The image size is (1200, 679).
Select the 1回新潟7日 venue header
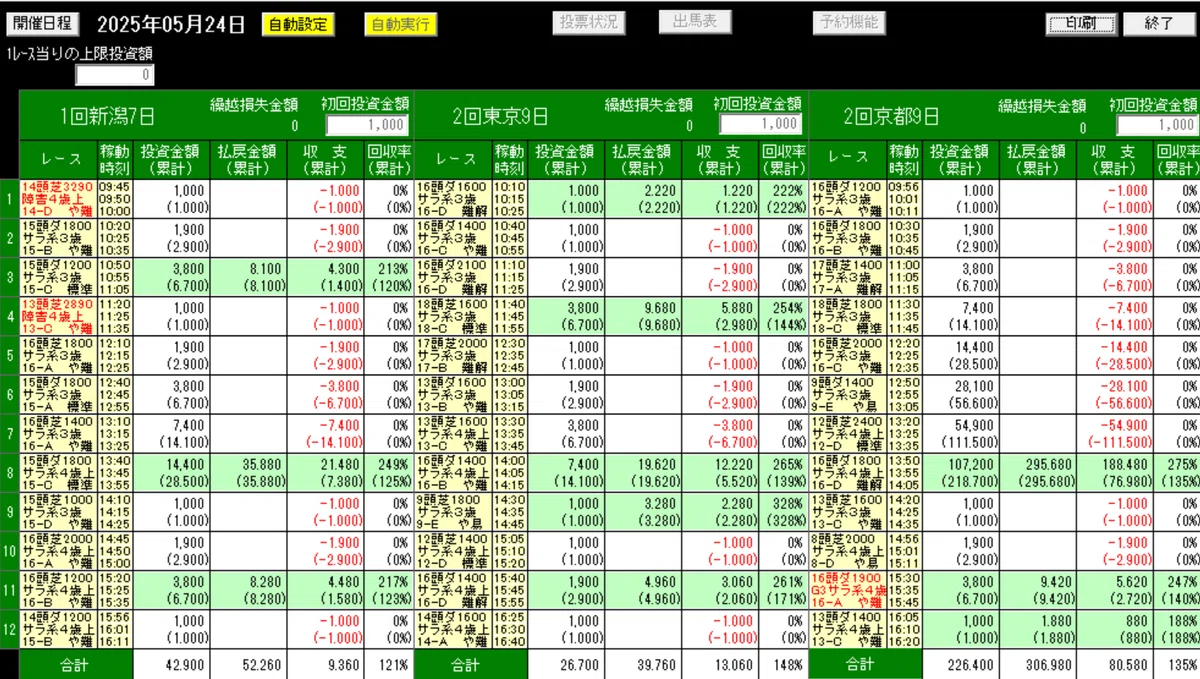click(x=107, y=116)
